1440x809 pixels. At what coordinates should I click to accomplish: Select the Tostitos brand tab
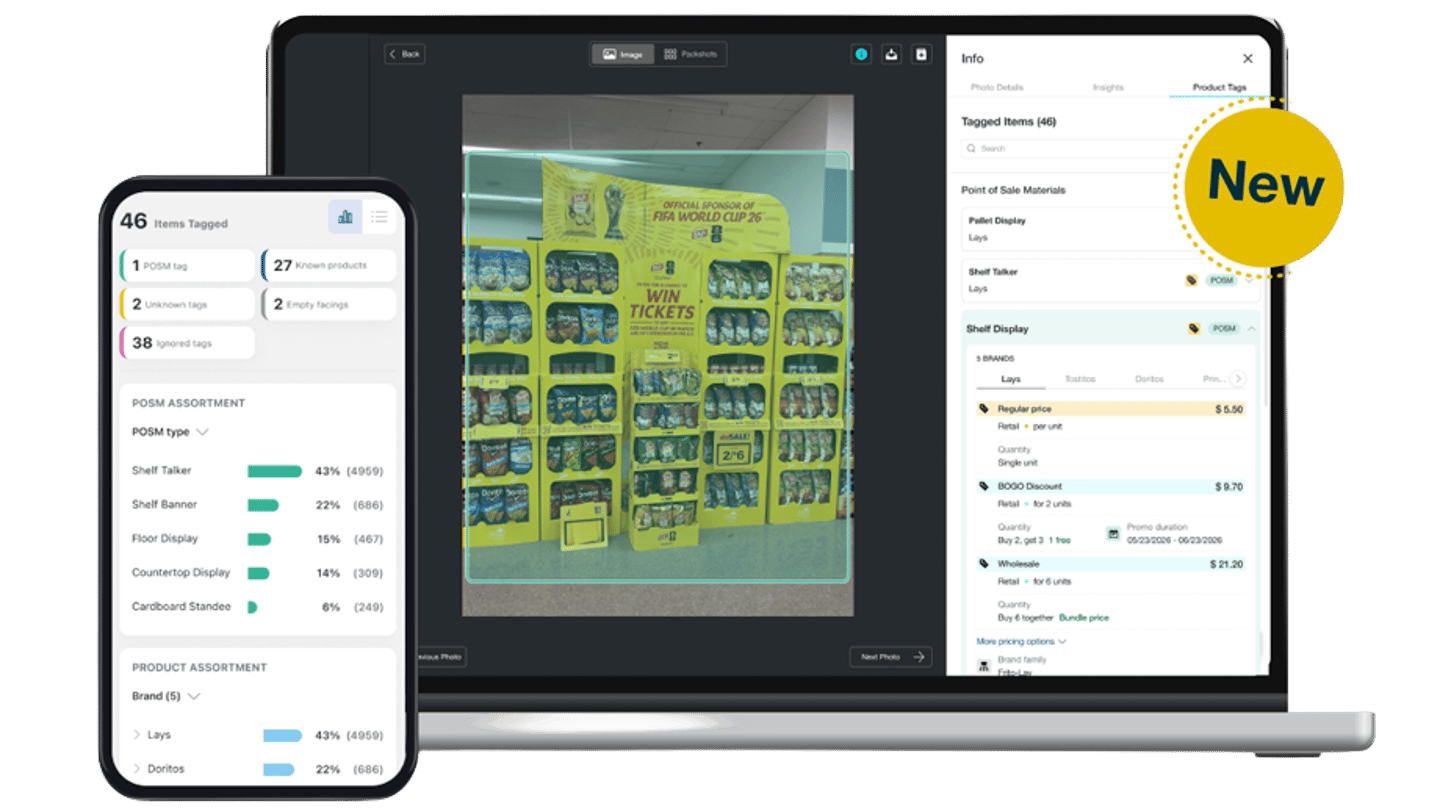pos(1080,380)
